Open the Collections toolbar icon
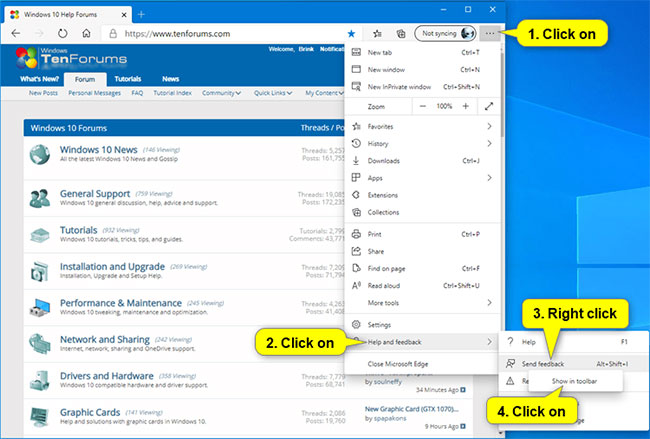This screenshot has width=650, height=439. (401, 34)
